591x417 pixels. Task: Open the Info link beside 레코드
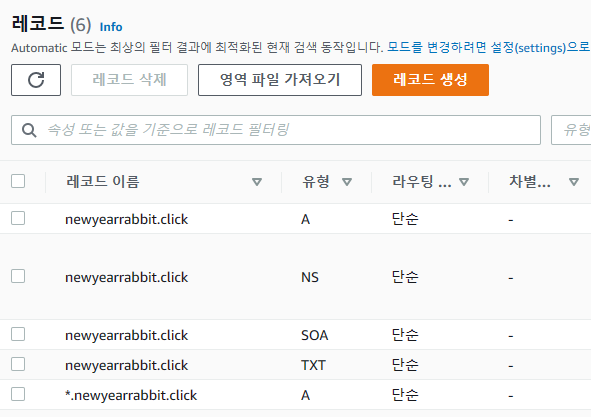click(x=111, y=27)
